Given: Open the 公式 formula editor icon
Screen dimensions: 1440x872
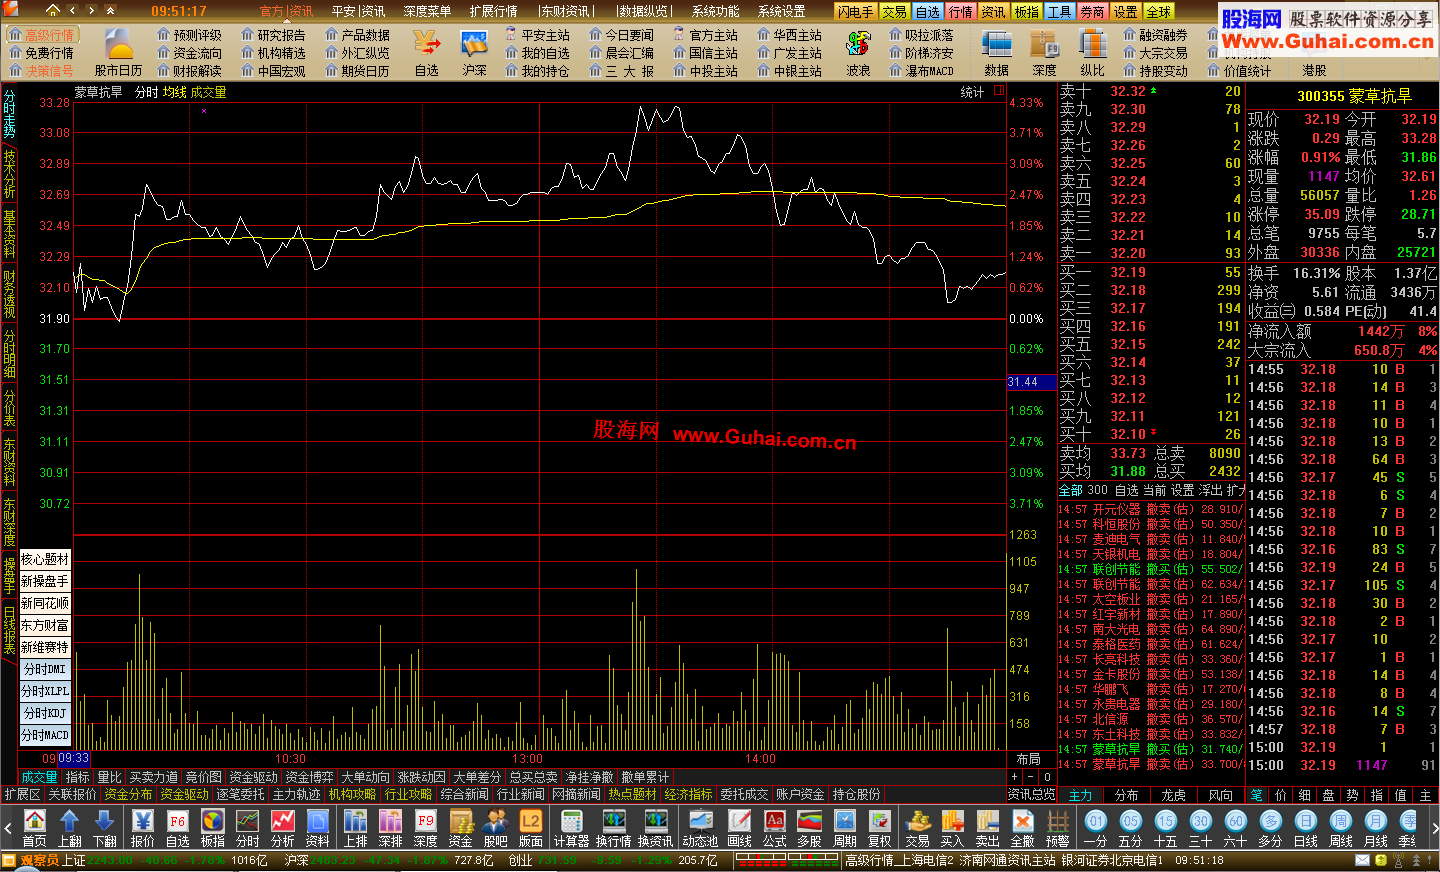Looking at the screenshot, I should [775, 828].
